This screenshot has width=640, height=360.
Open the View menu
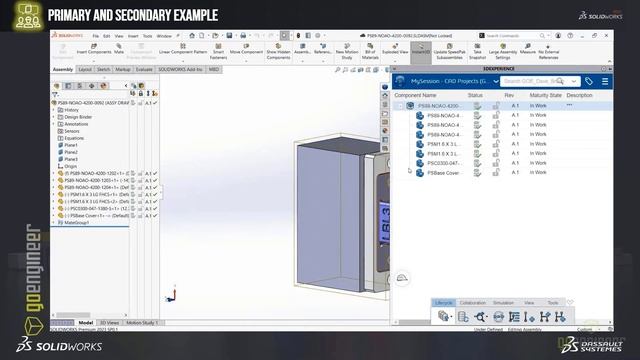click(119, 36)
